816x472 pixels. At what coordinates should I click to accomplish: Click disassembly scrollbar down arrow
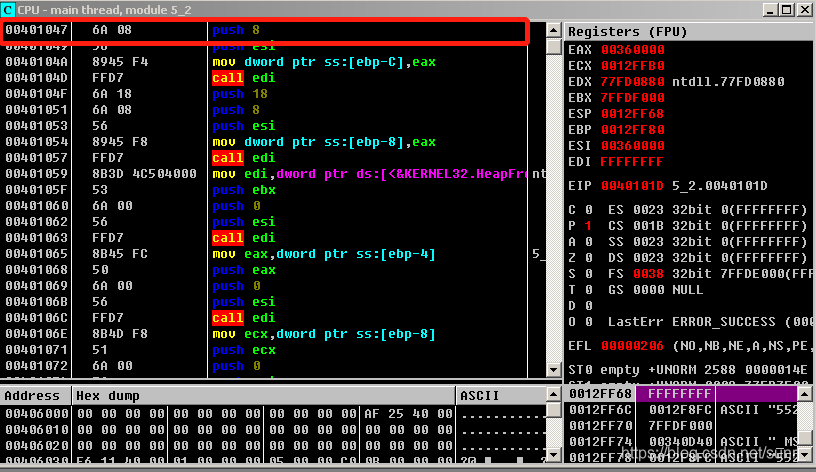[553, 370]
